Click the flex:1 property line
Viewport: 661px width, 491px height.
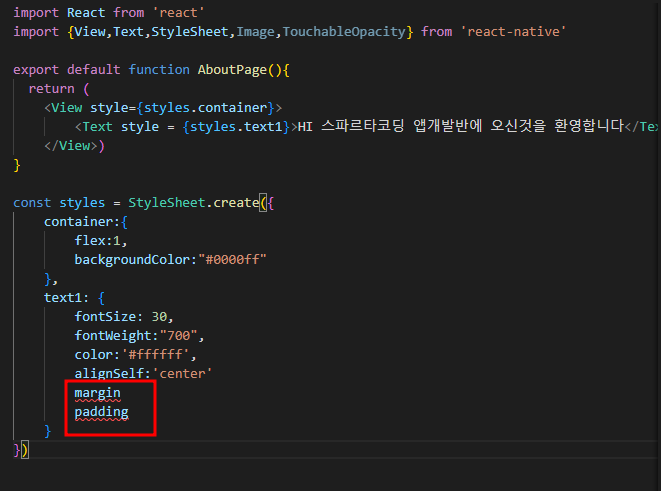[x=101, y=241]
